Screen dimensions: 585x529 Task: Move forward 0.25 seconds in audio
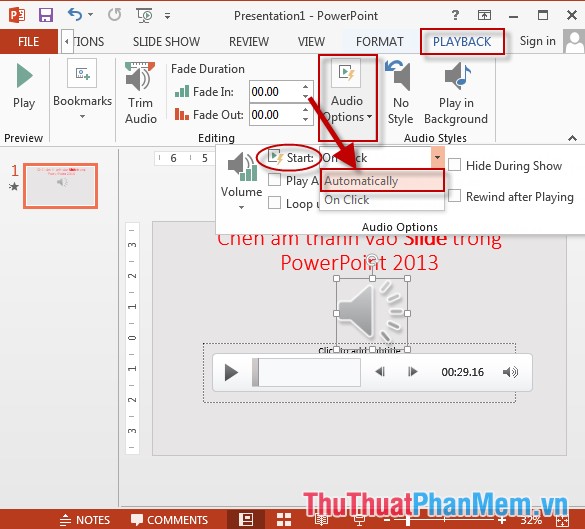pos(412,372)
